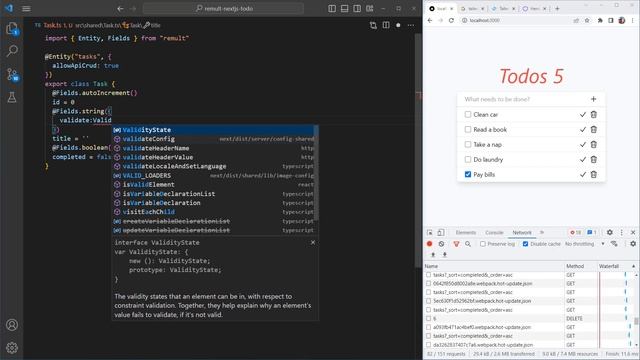Open the Chrome Extensions puzzle icon
Image resolution: width=640 pixels, height=360 pixels.
(600, 20)
